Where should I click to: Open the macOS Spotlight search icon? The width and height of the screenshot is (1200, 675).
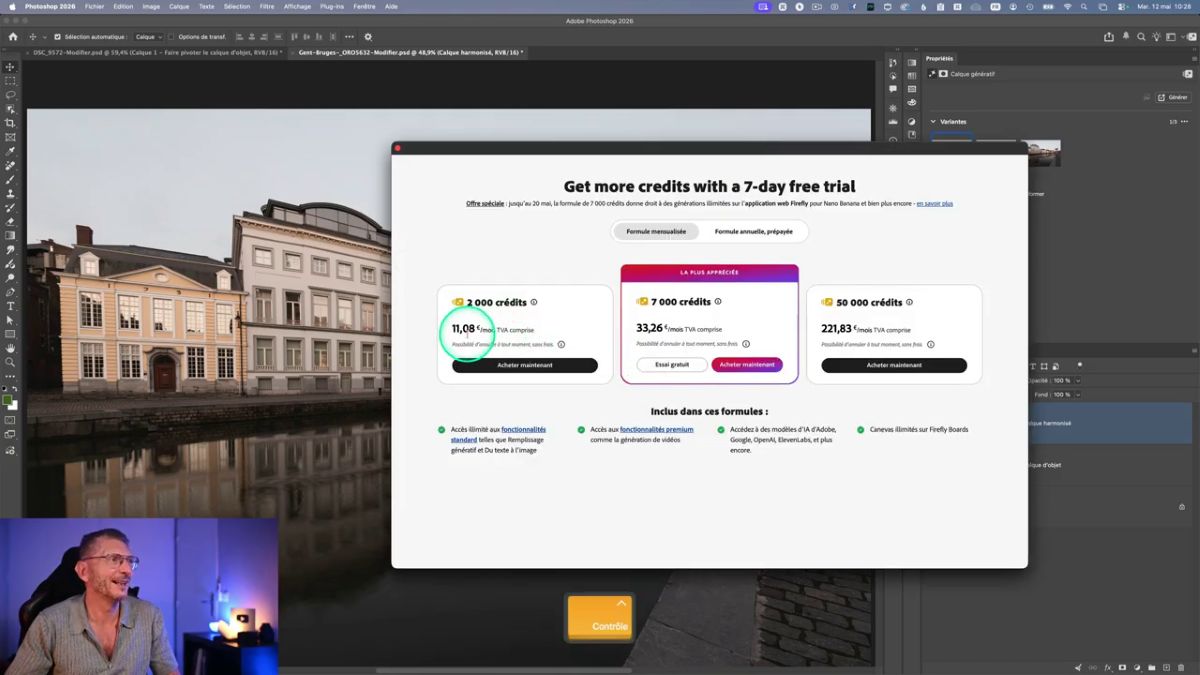[1084, 6]
